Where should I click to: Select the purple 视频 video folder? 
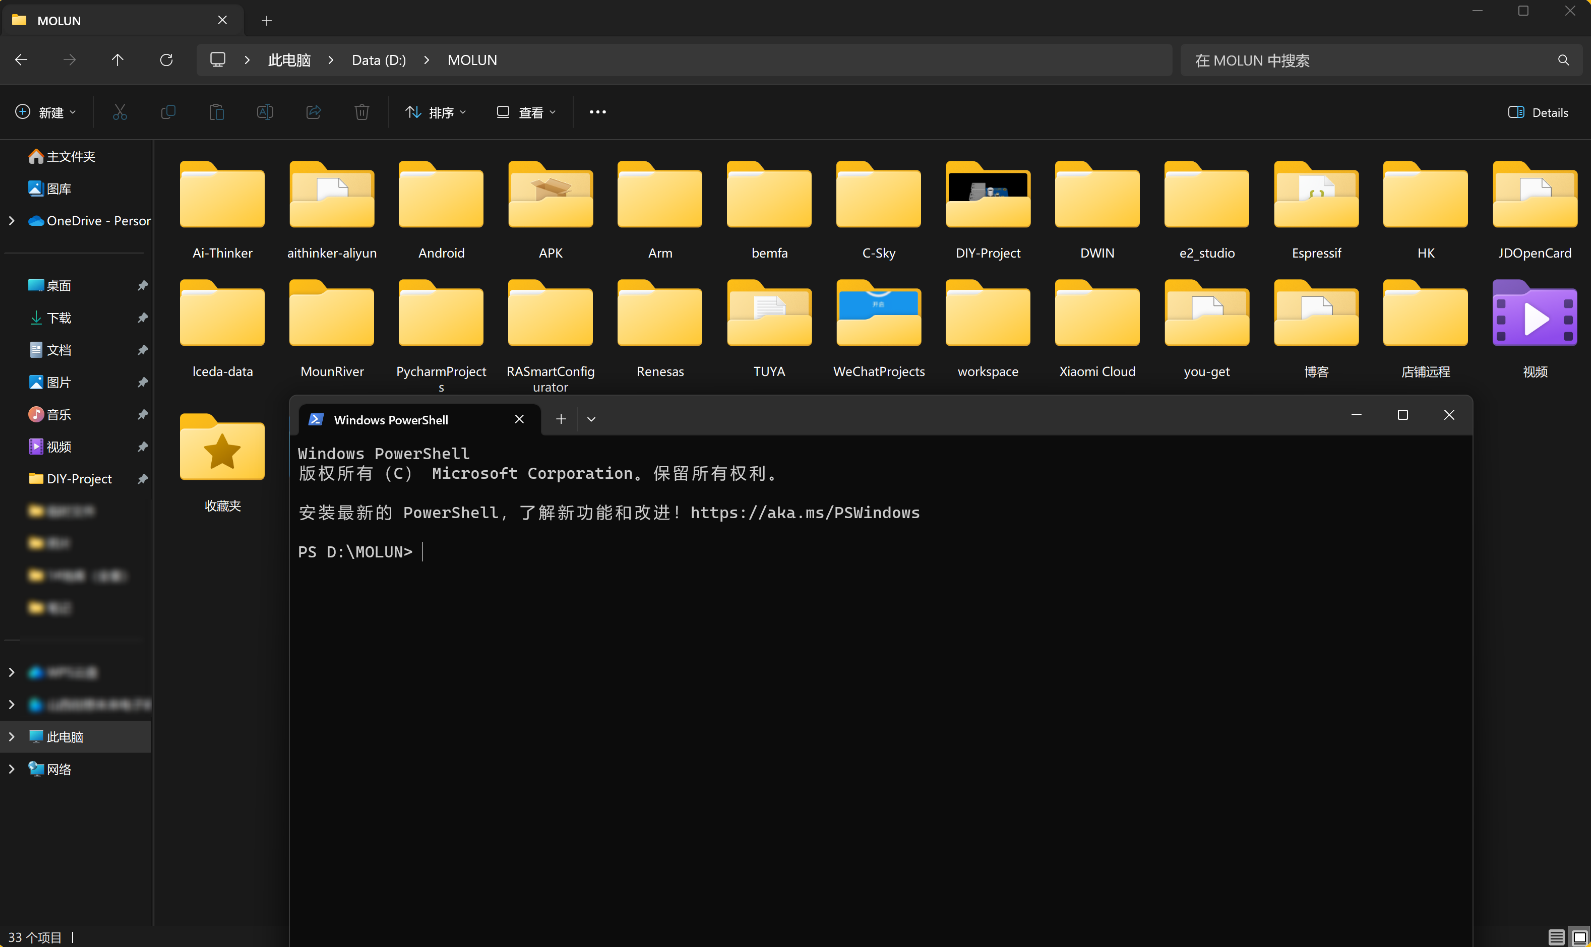click(x=1535, y=328)
